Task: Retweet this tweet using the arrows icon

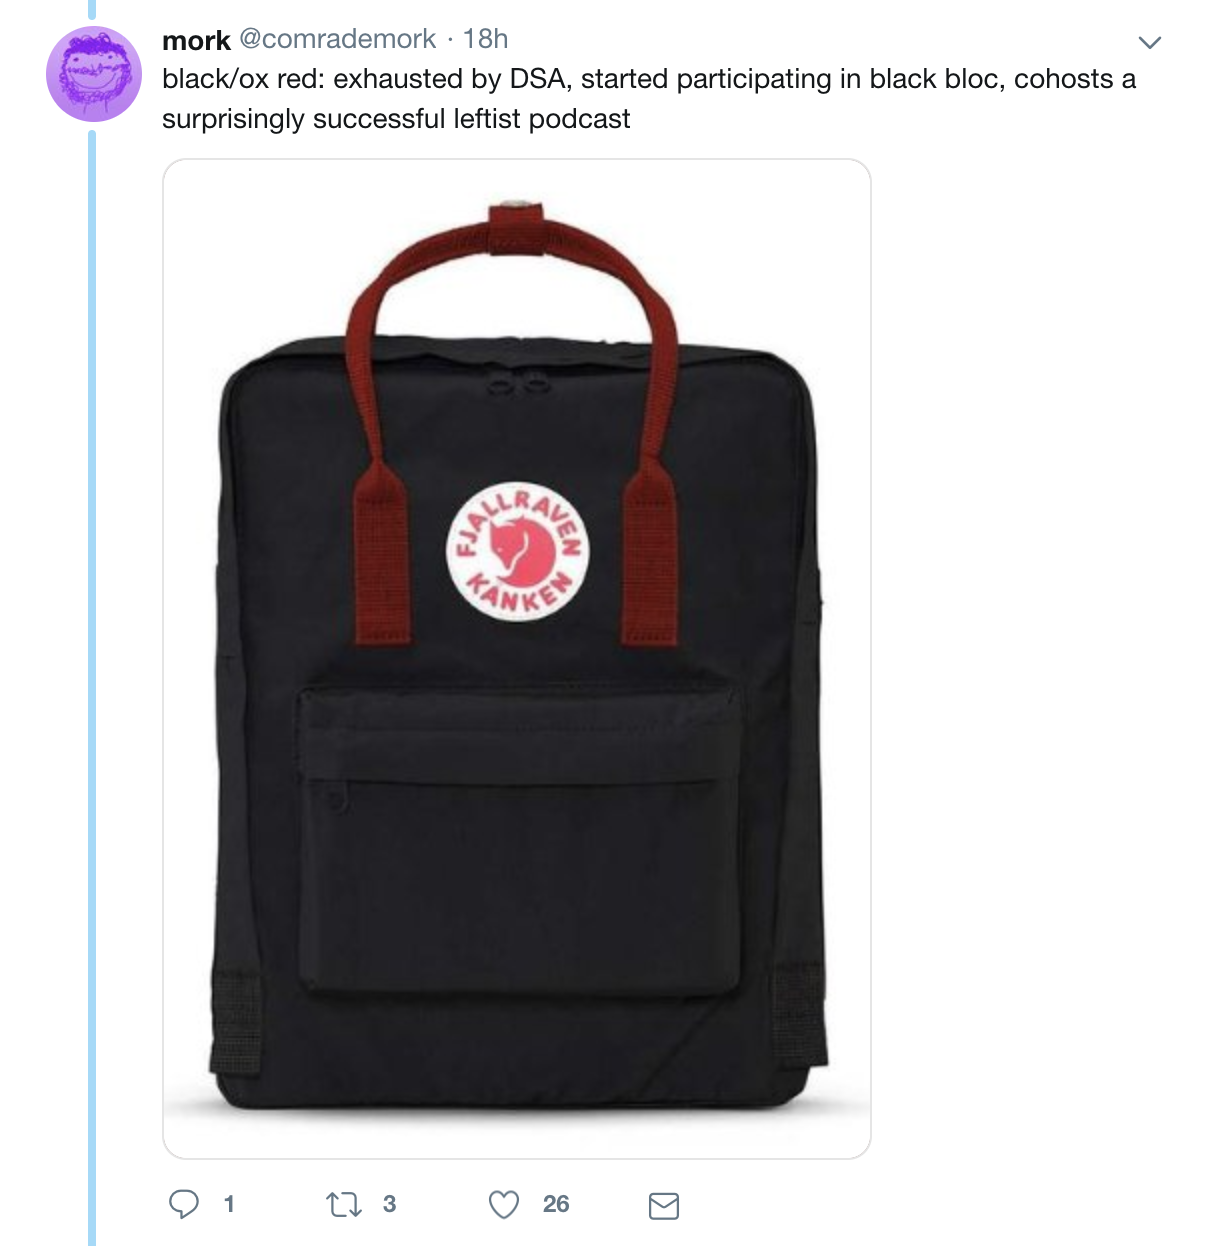Action: (x=344, y=1205)
